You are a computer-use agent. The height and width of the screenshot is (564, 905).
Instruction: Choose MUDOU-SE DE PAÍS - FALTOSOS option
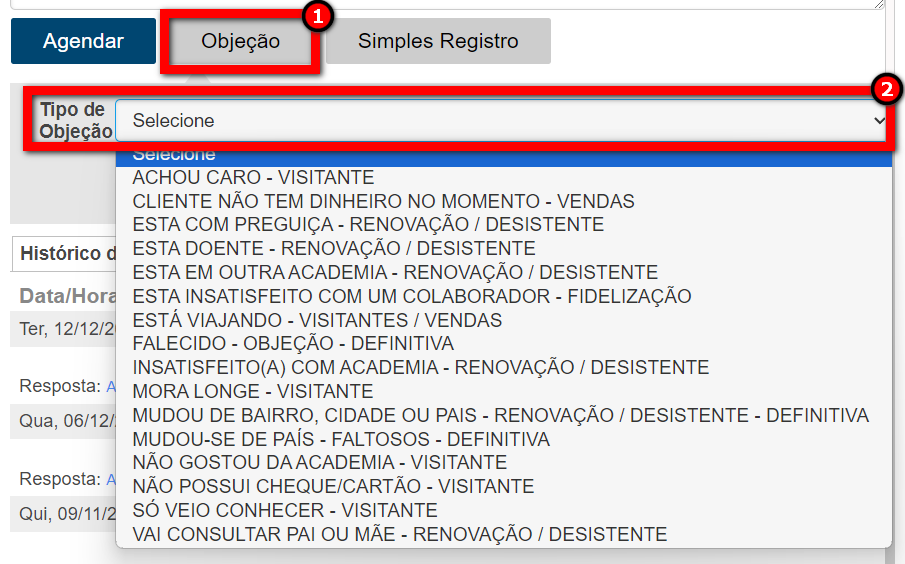click(x=341, y=439)
